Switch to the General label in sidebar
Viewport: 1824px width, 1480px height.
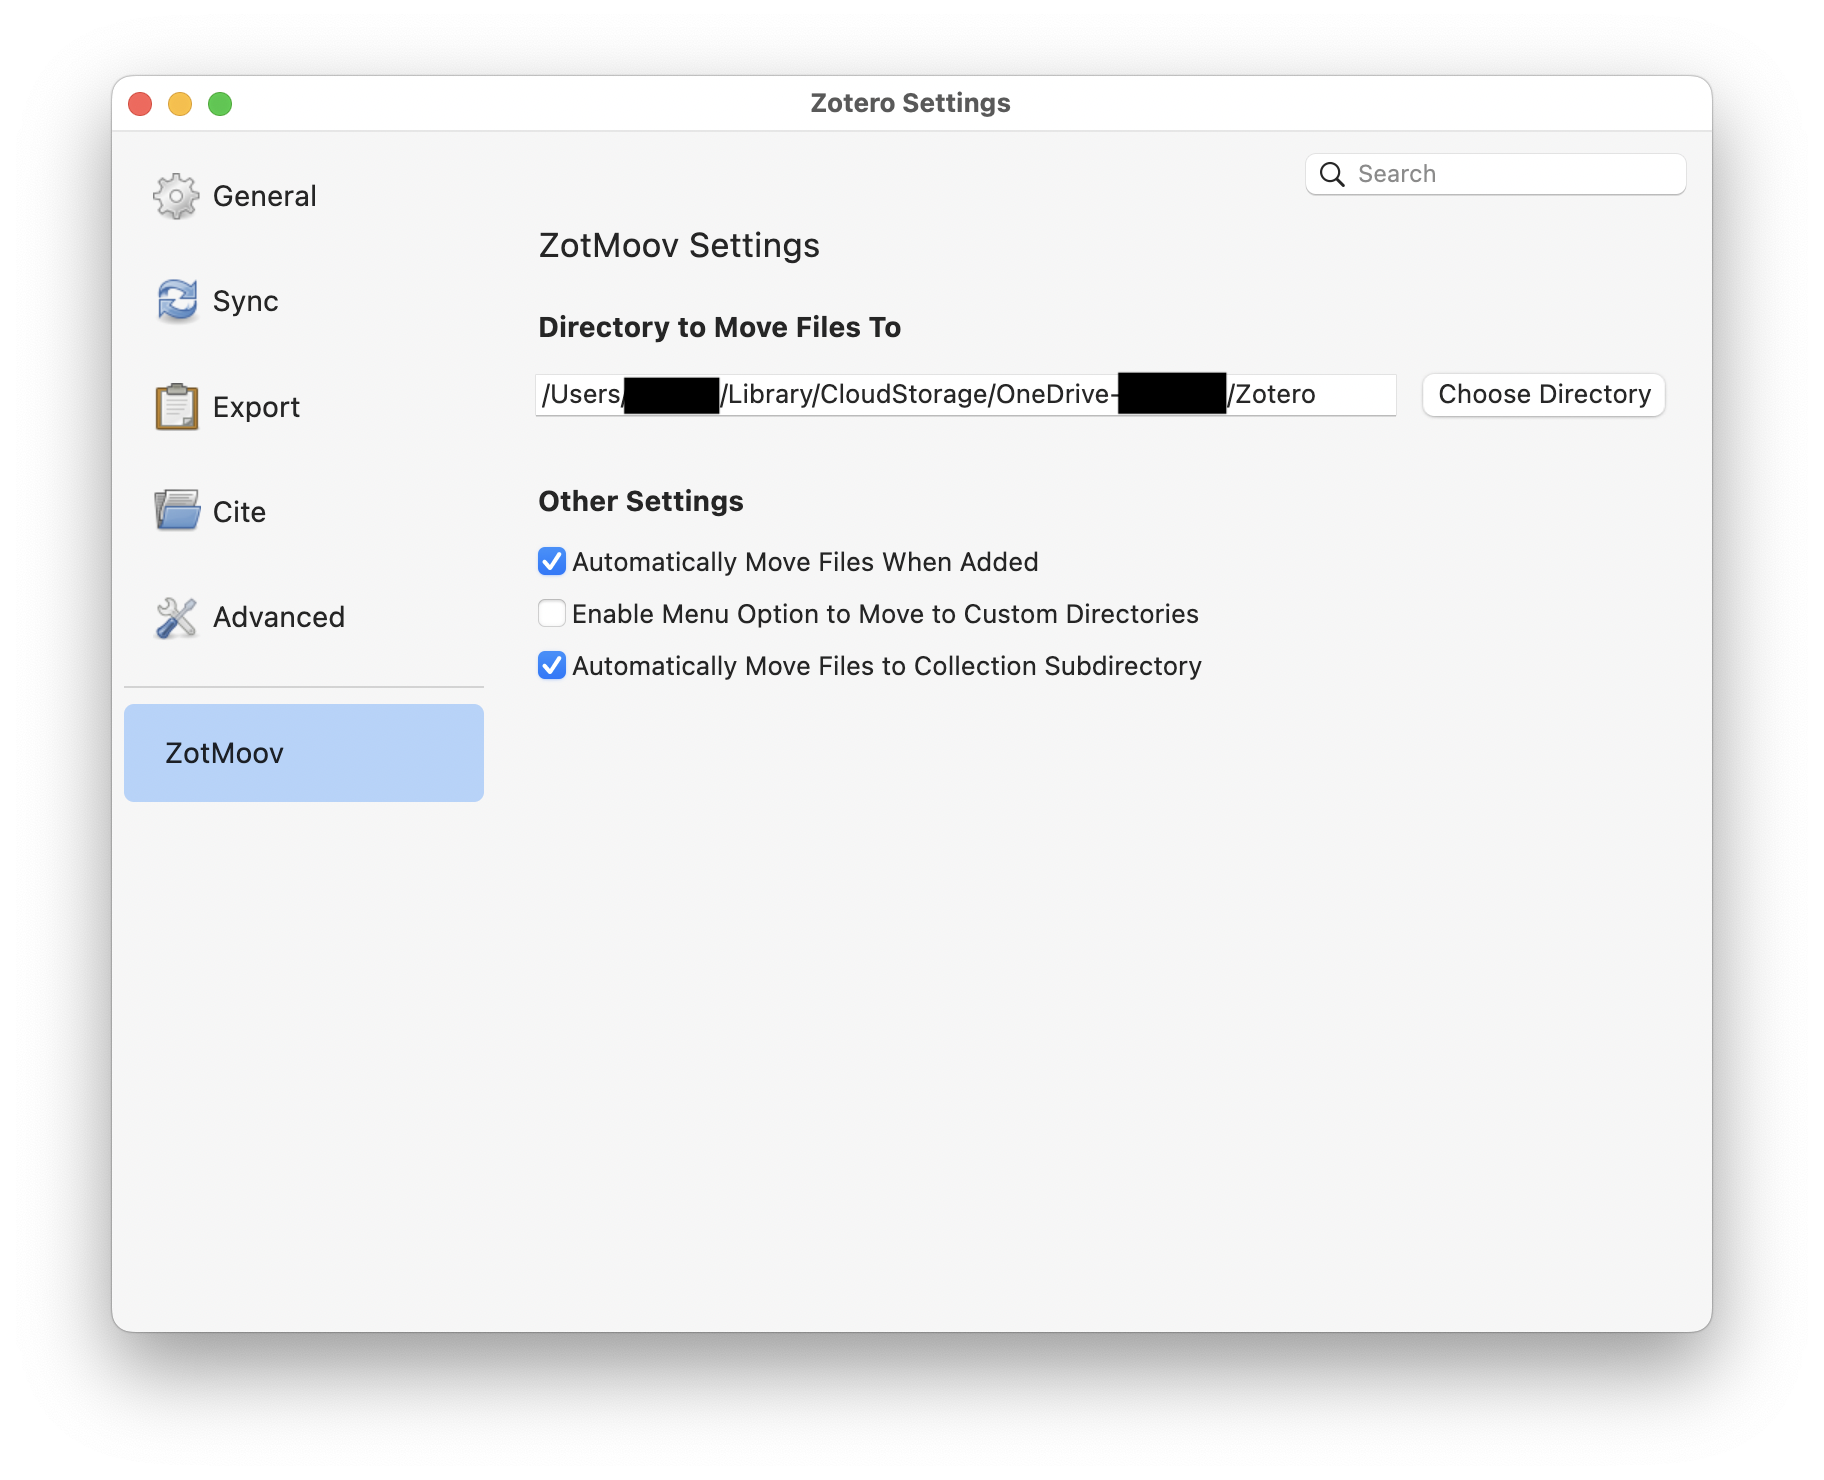tap(265, 196)
